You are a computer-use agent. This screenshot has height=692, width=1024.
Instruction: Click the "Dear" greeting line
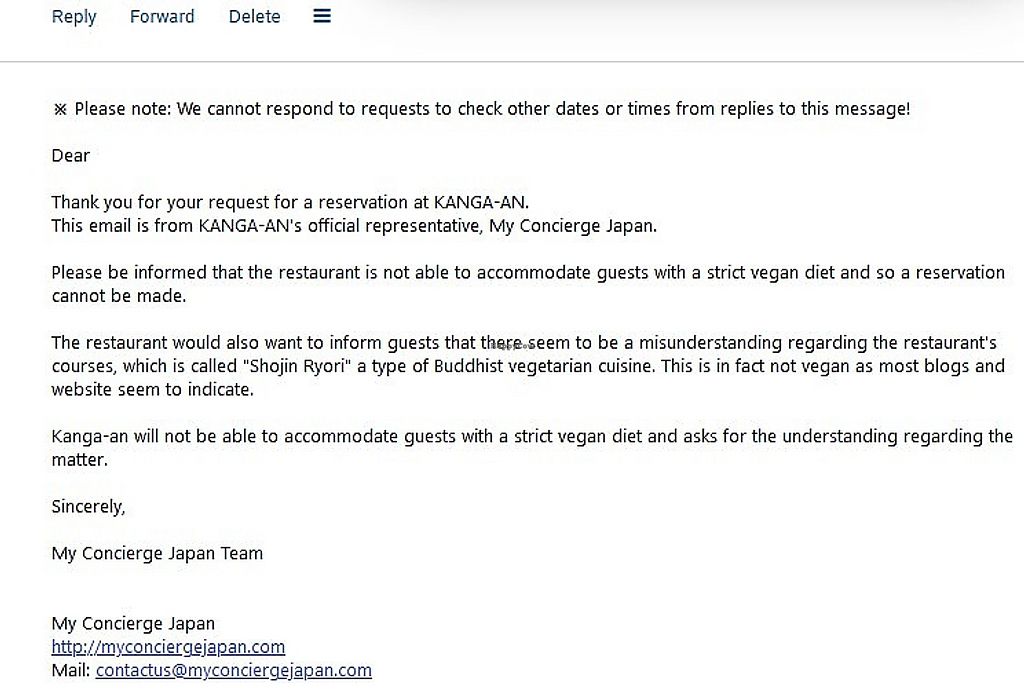tap(71, 155)
